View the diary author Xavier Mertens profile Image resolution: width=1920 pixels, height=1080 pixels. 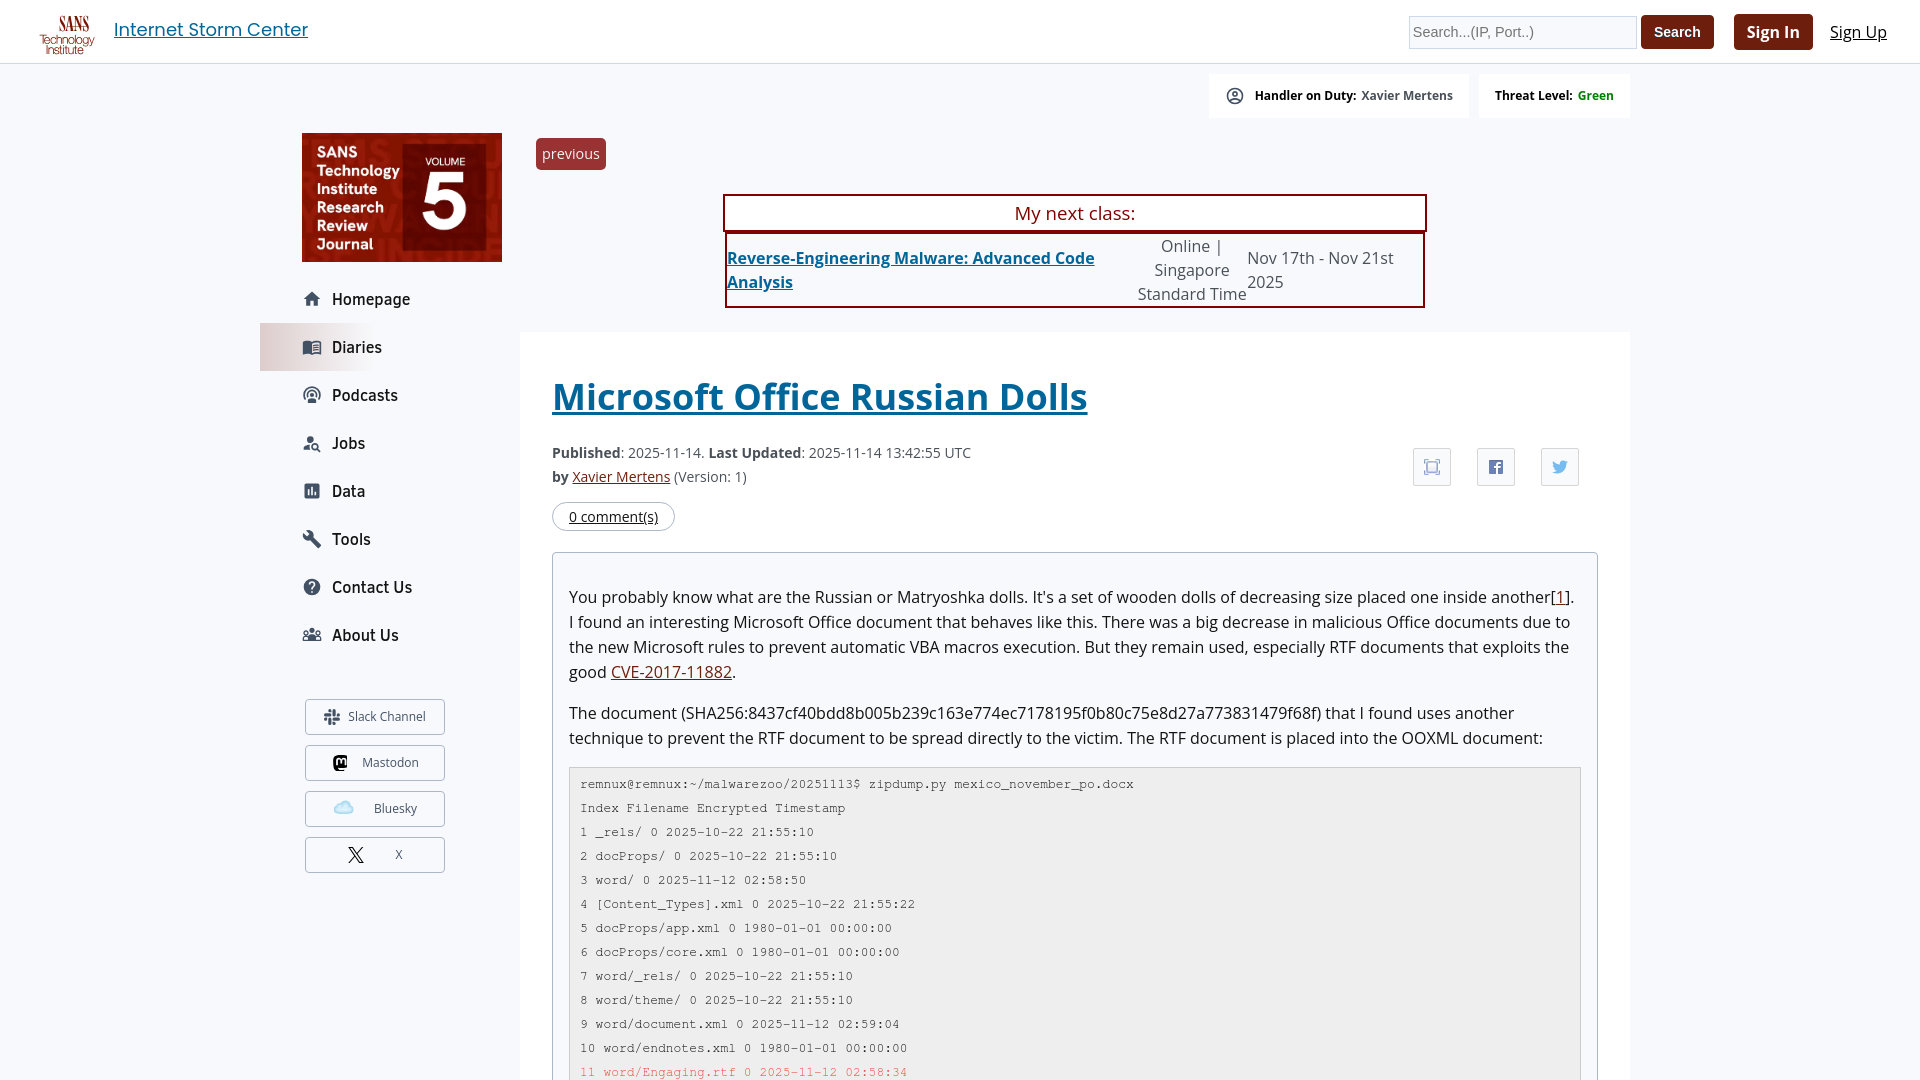tap(620, 477)
